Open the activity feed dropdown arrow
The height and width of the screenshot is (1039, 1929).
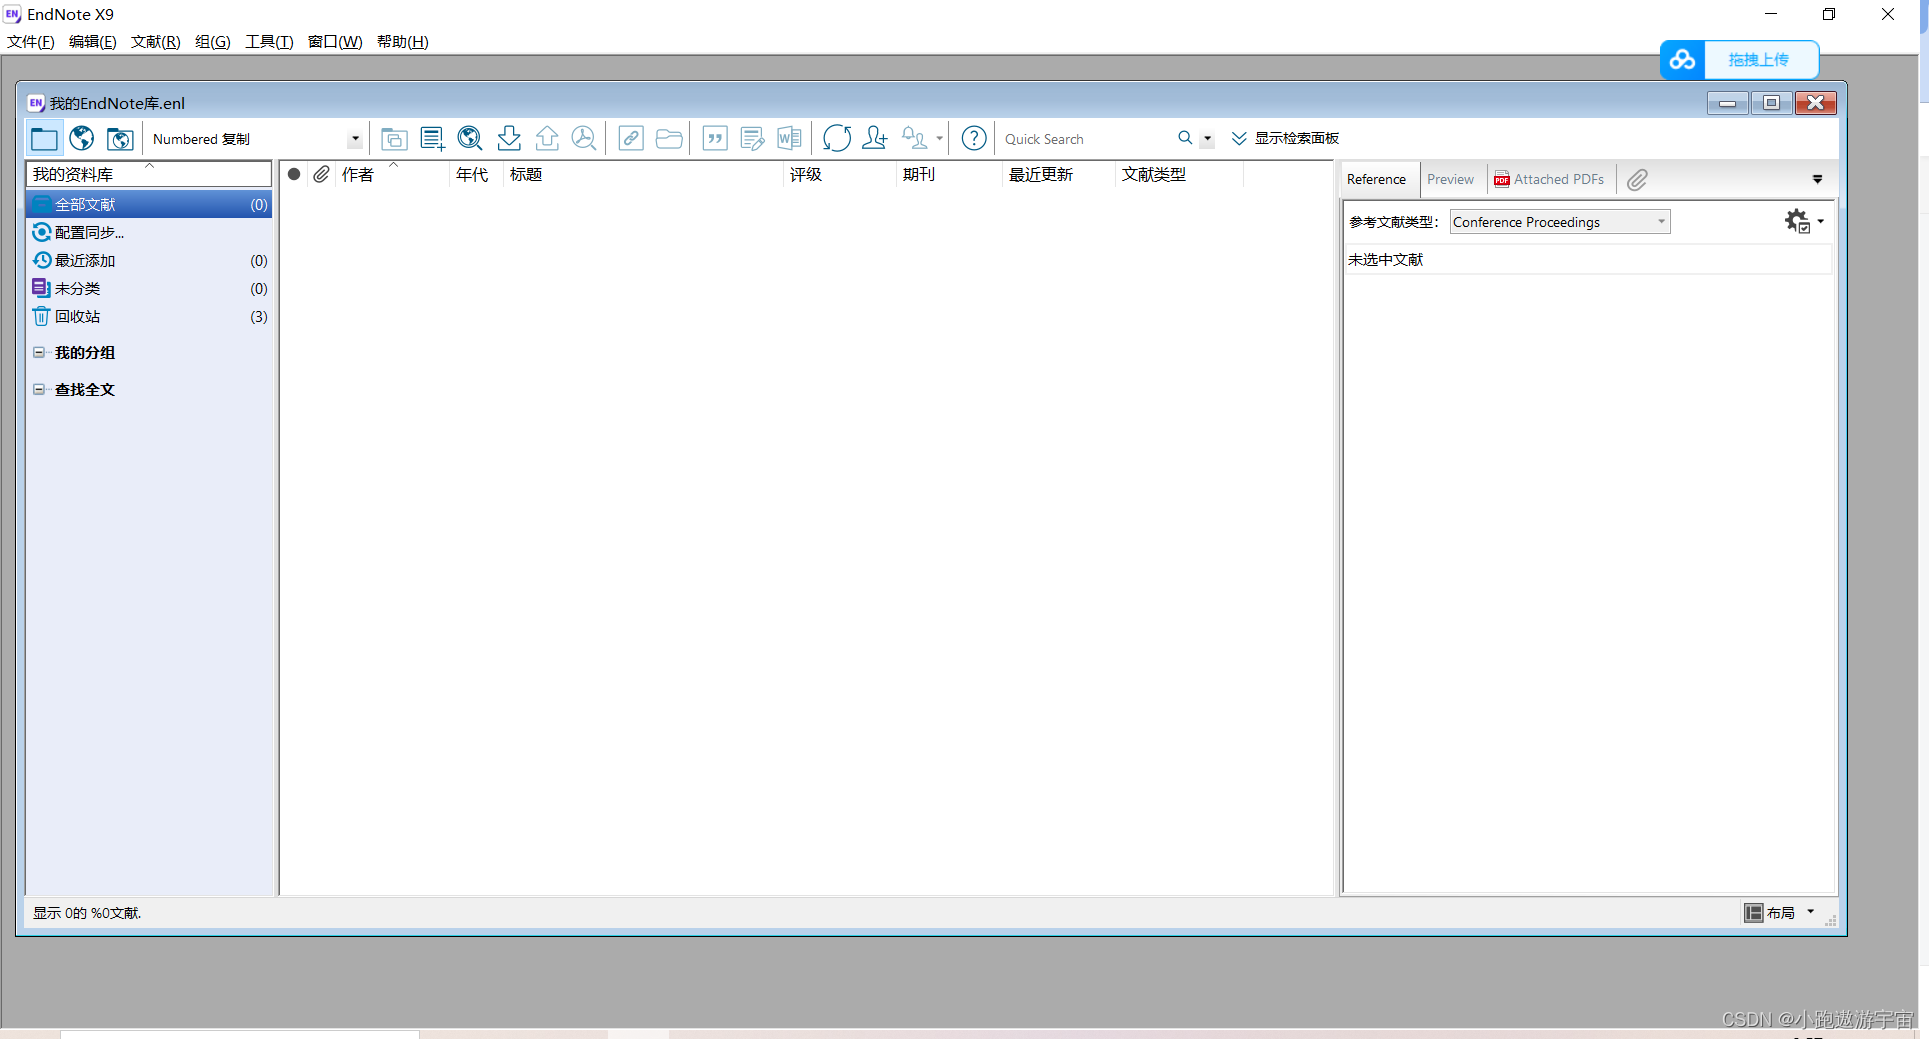click(939, 139)
